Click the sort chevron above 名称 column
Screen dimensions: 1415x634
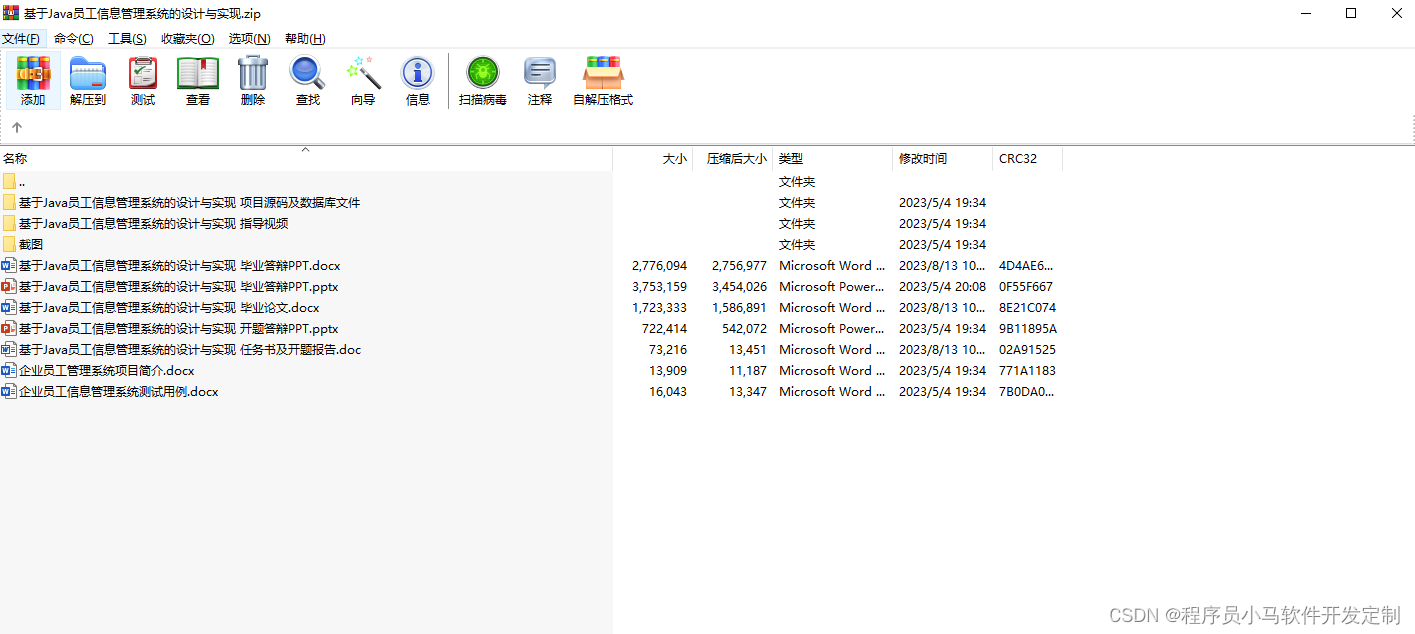click(305, 150)
